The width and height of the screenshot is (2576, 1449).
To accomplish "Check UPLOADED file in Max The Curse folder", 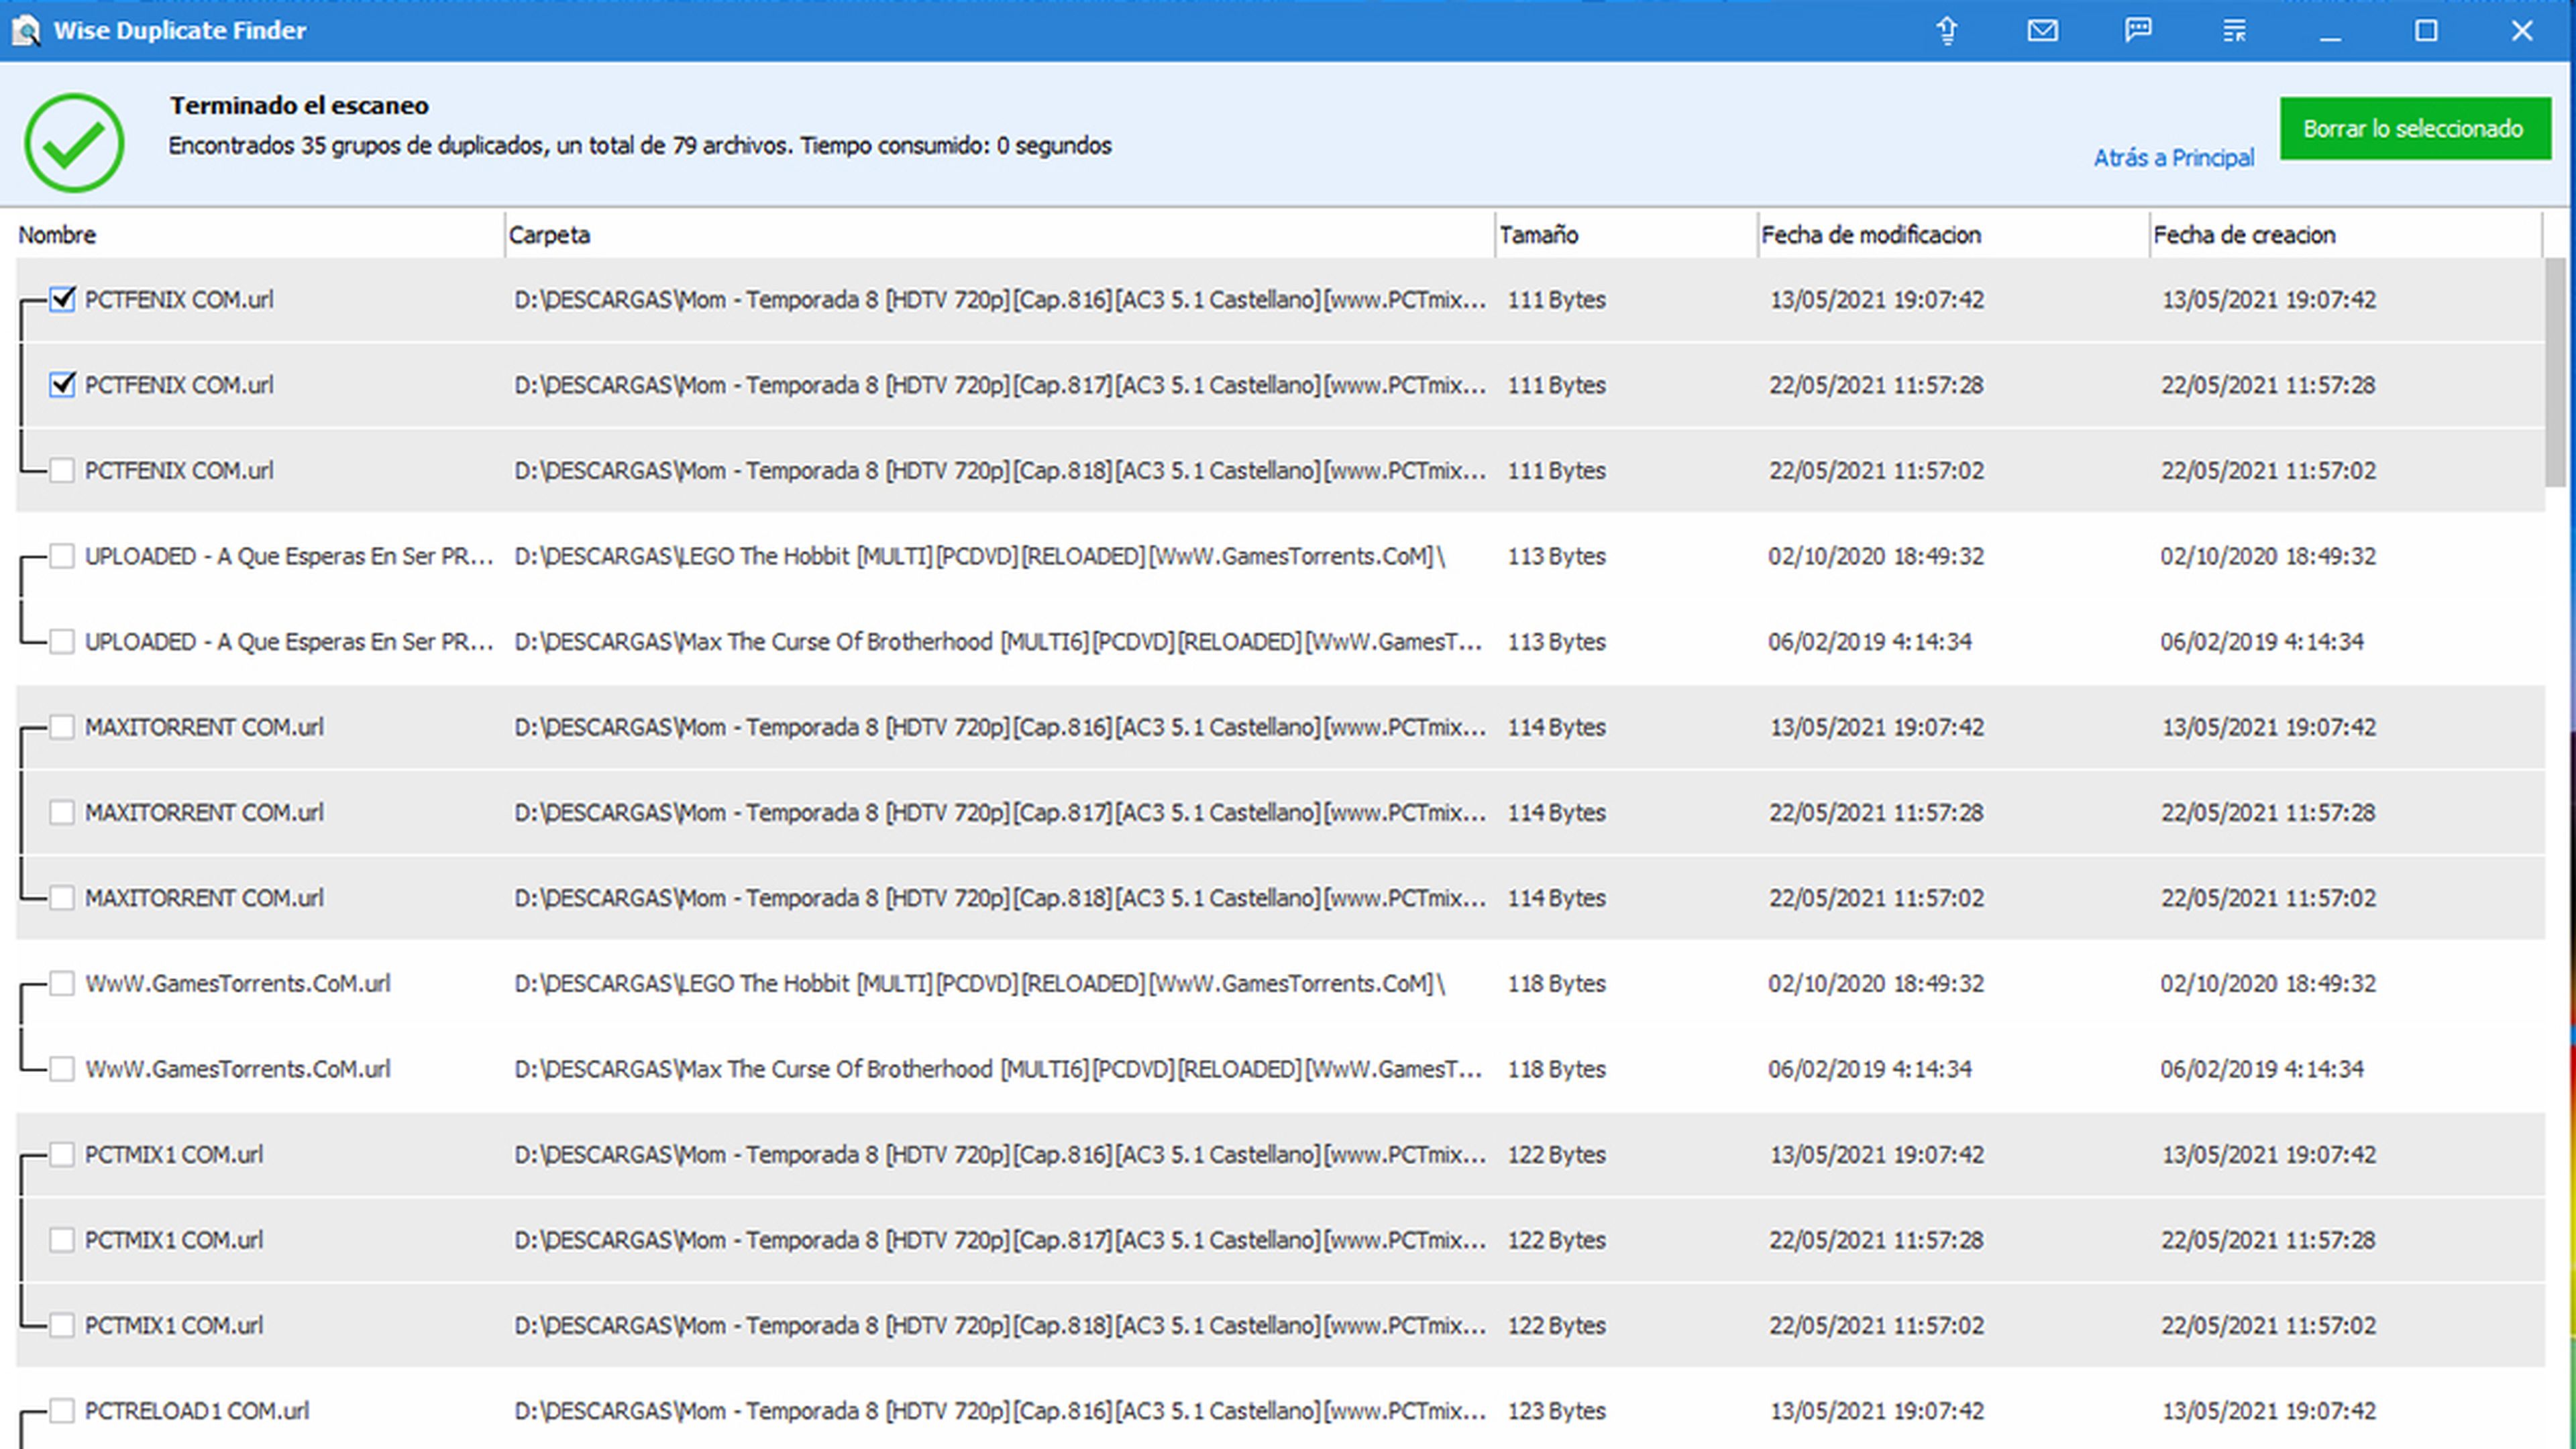I will click(62, 641).
